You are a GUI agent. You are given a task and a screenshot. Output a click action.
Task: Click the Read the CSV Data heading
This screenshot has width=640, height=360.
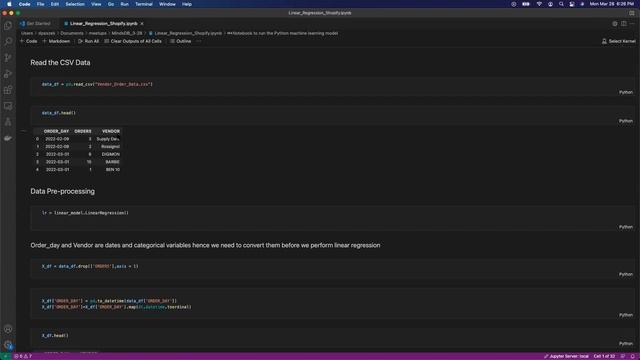click(60, 62)
